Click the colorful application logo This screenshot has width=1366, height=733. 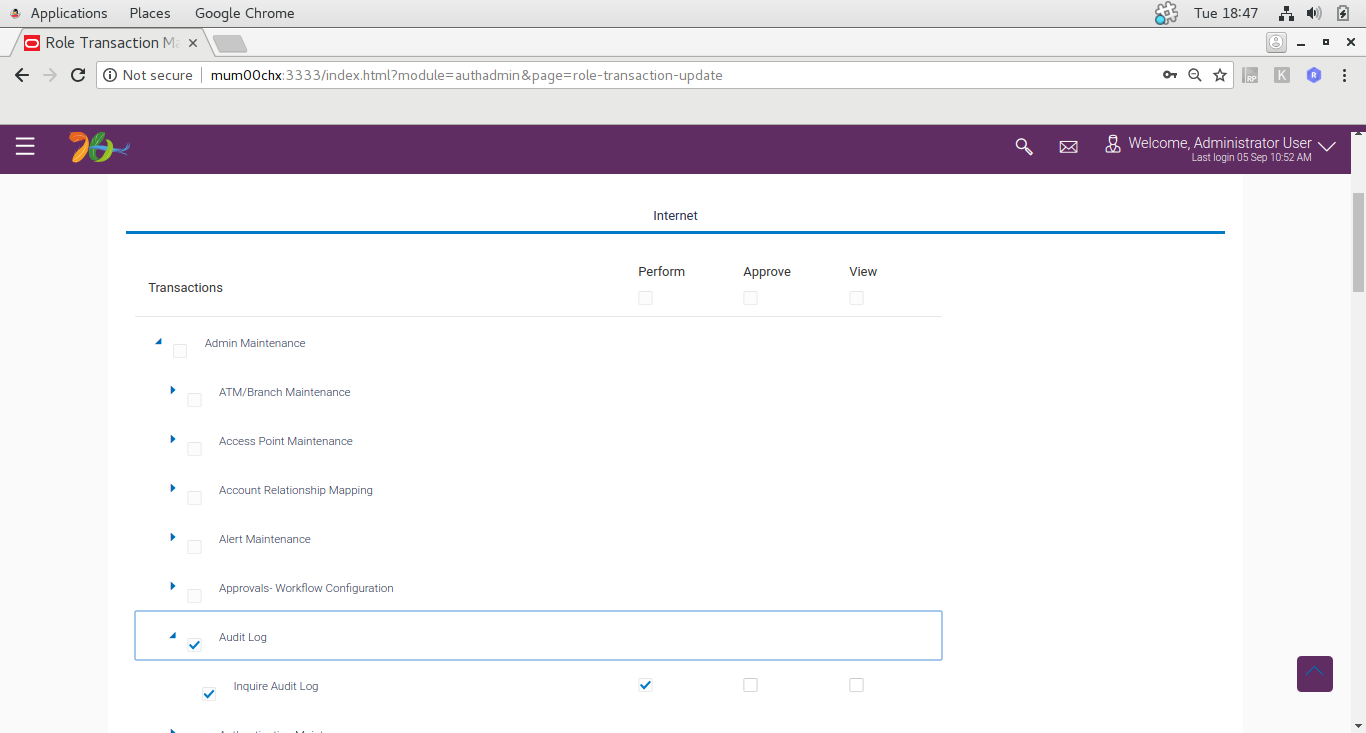(99, 148)
